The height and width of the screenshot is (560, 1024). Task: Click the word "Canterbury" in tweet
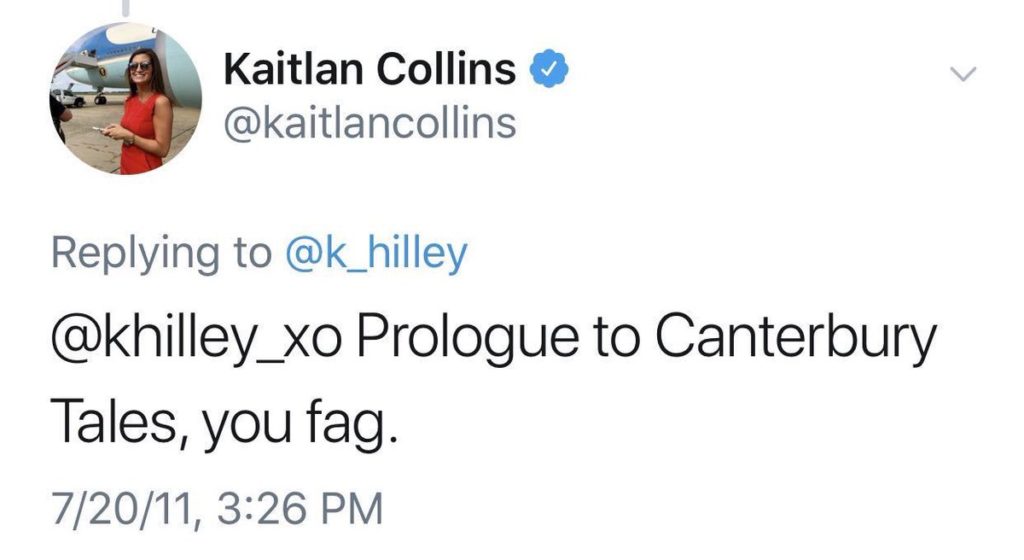click(x=795, y=339)
